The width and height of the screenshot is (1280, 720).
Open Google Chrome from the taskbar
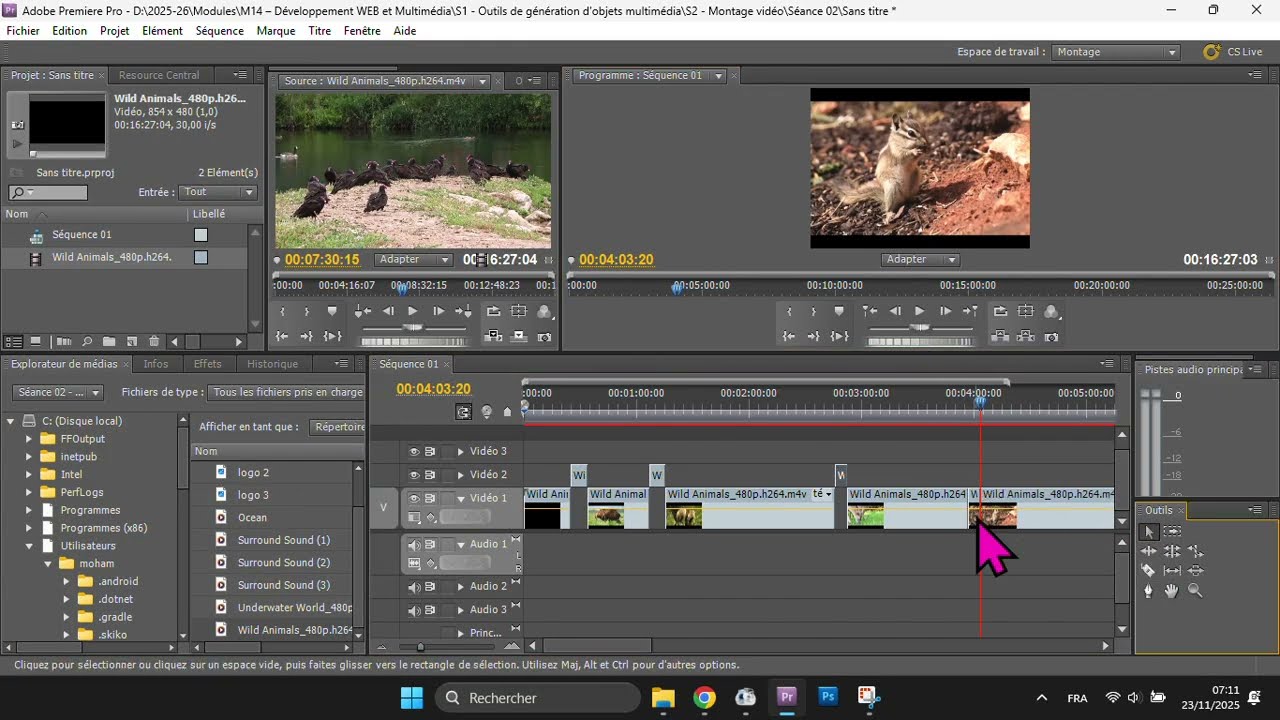(x=705, y=698)
